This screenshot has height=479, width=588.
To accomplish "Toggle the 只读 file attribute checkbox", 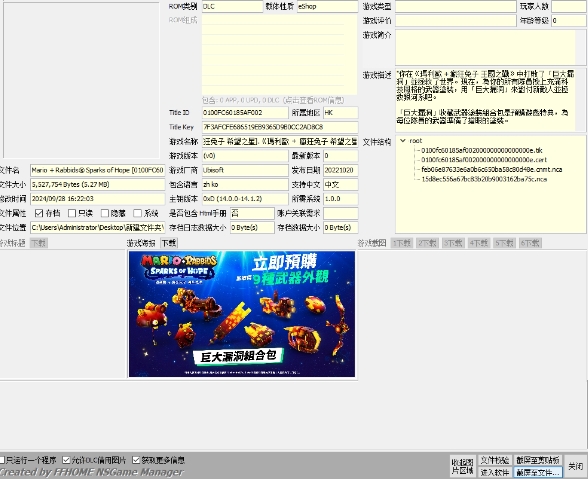I will click(x=72, y=213).
